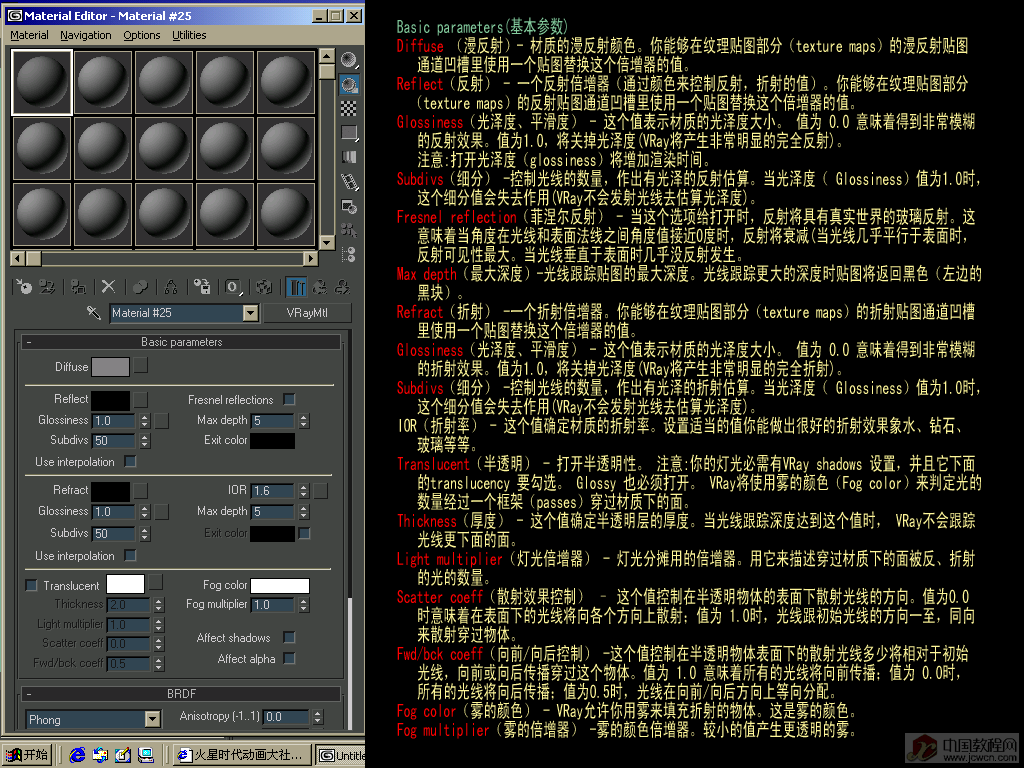
Task: Click the Fog multiplier spinner arrows
Action: 304,605
